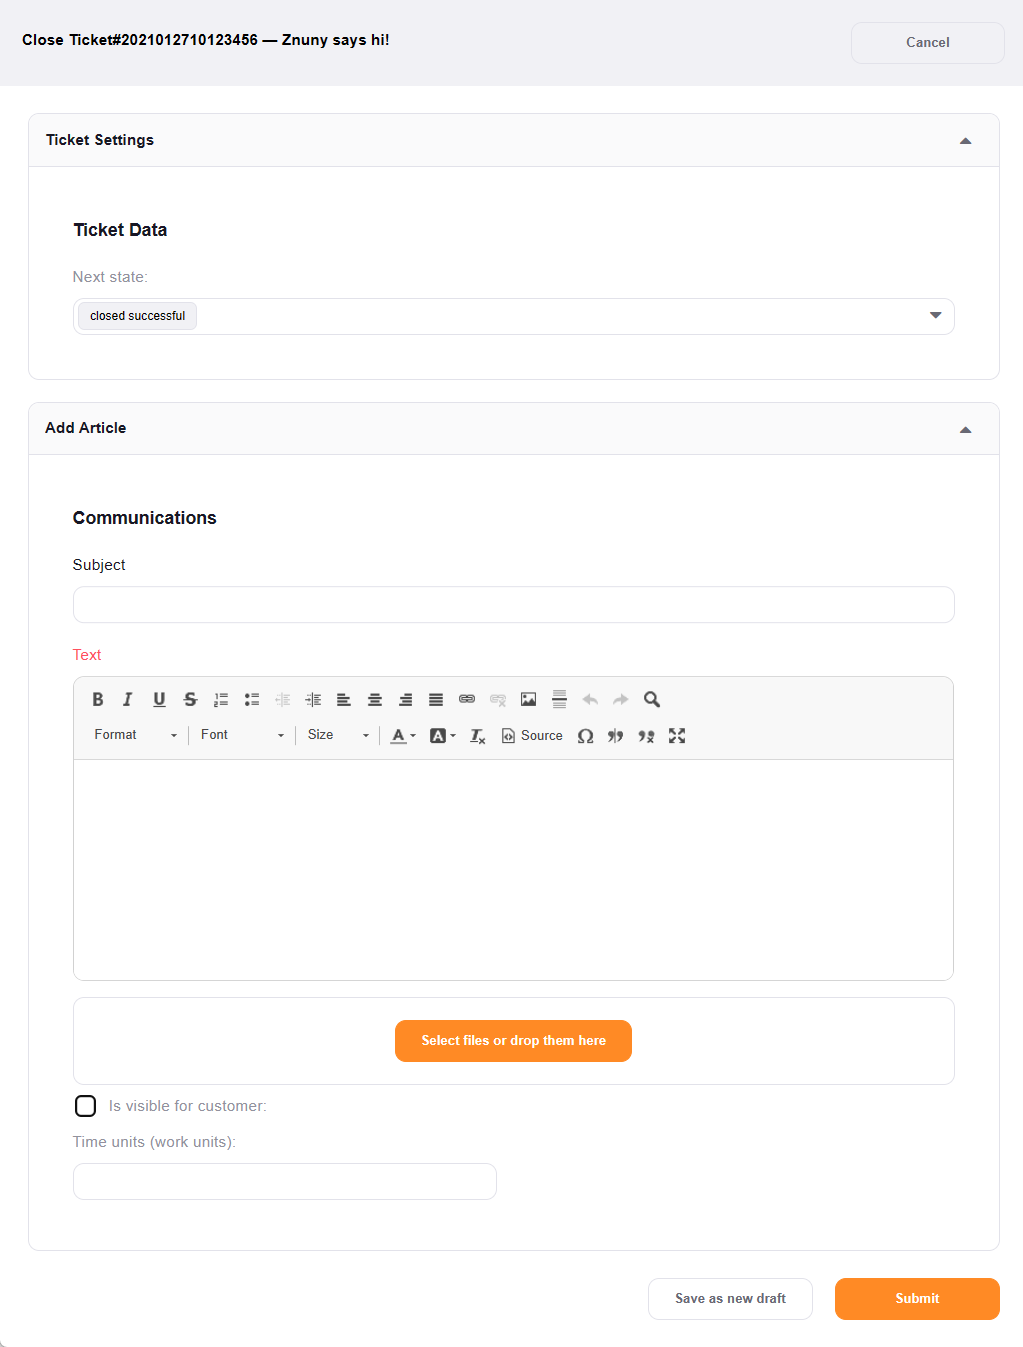Collapse the Ticket Settings section

click(x=965, y=141)
